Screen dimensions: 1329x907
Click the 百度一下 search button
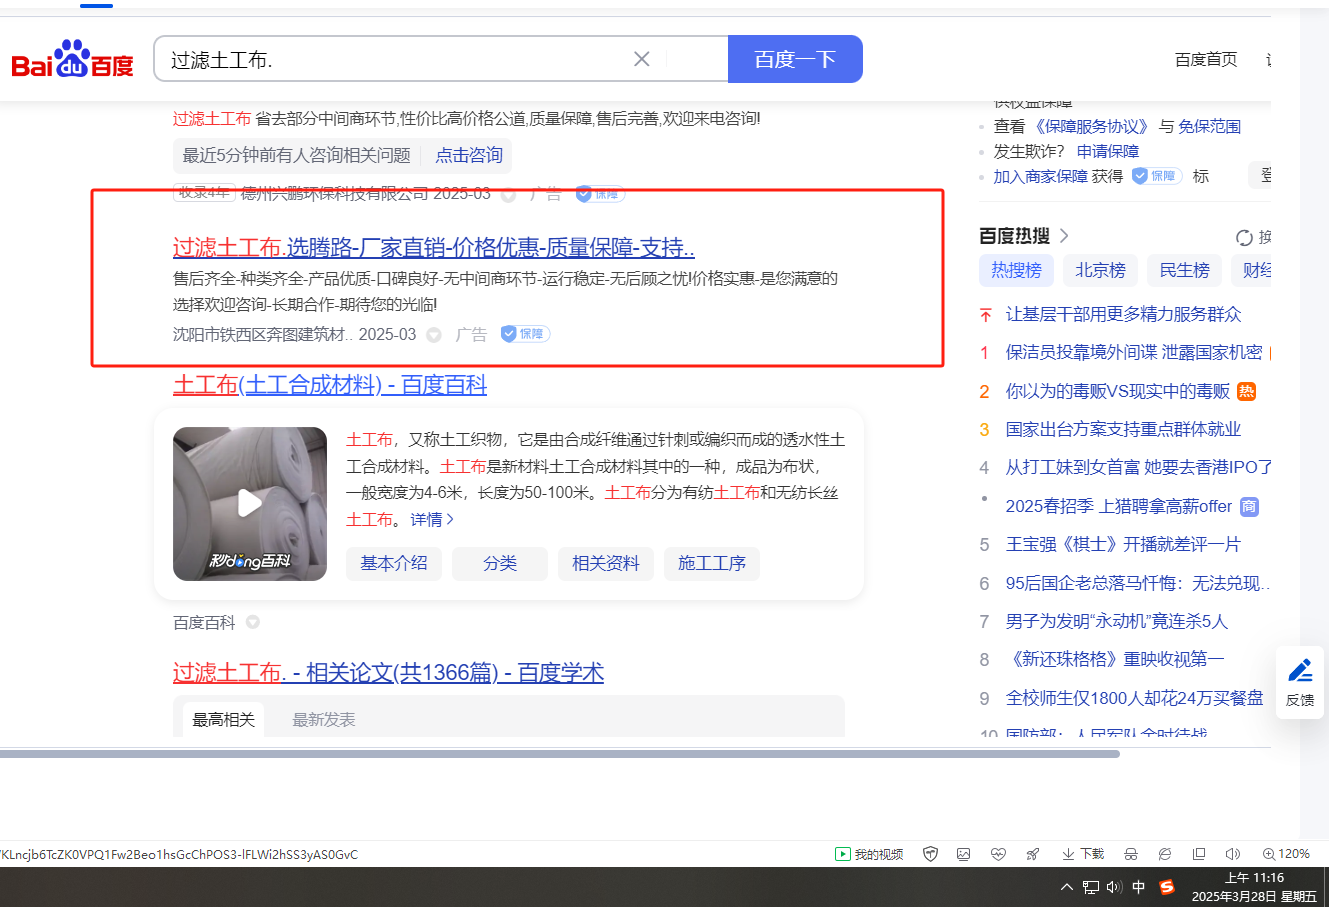click(795, 59)
